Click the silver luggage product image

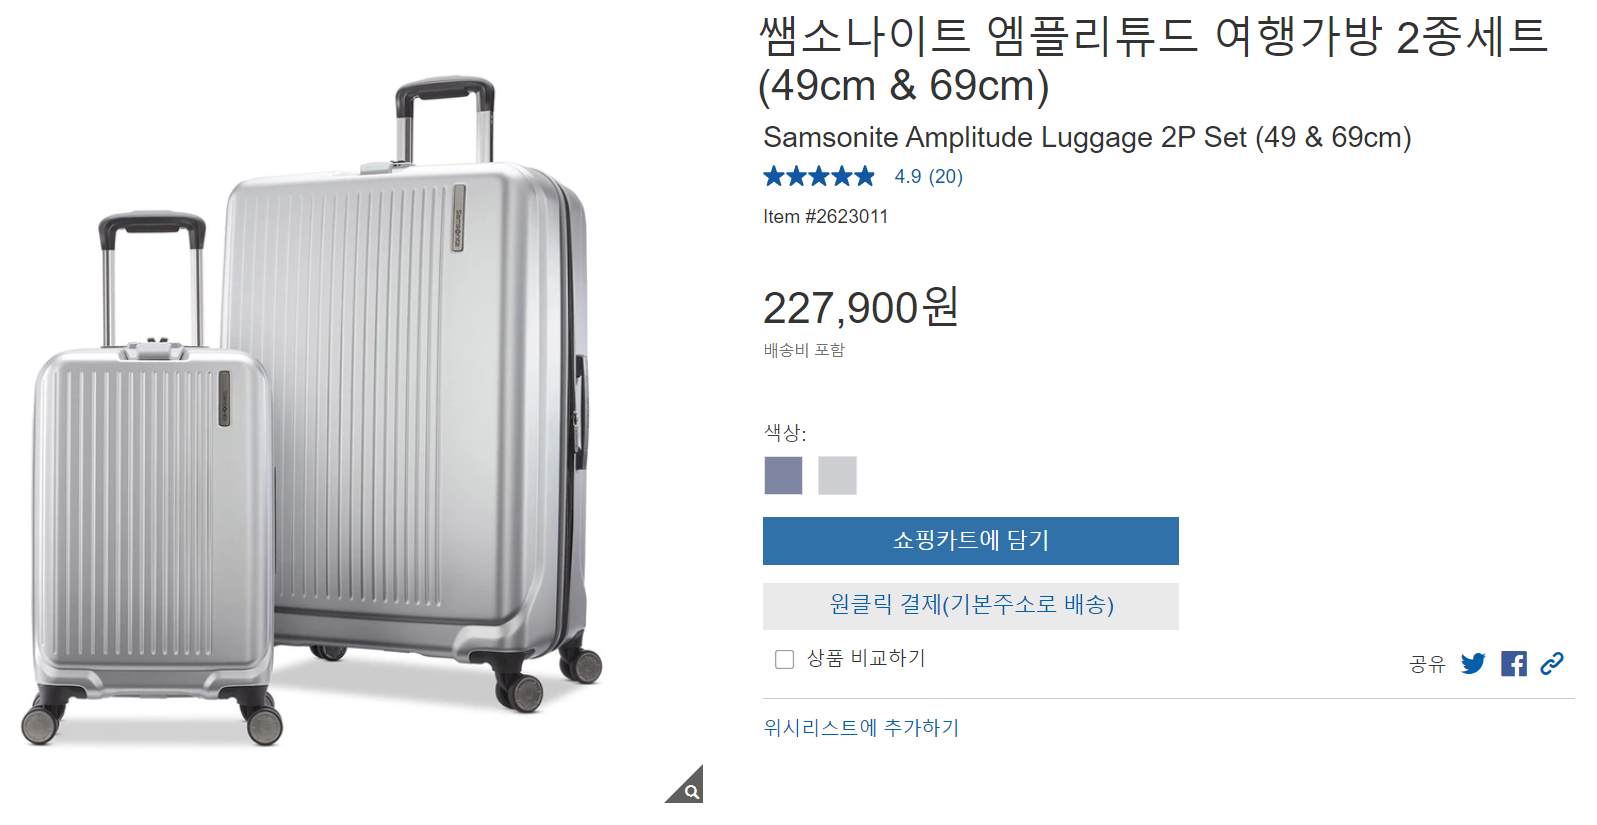(x=312, y=411)
